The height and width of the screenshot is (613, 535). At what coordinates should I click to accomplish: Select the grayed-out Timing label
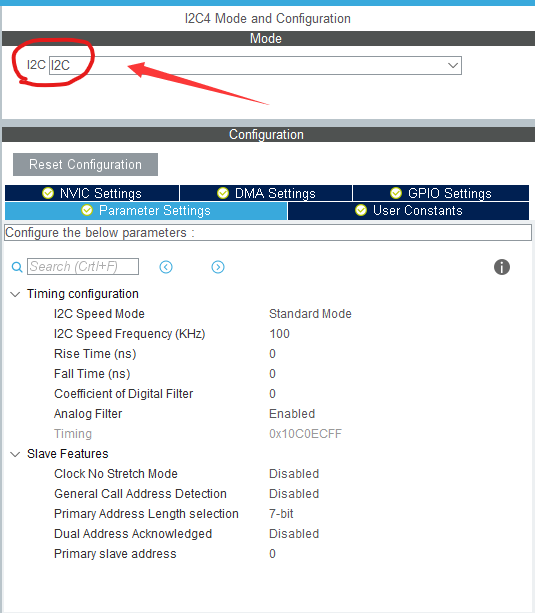[x=73, y=434]
